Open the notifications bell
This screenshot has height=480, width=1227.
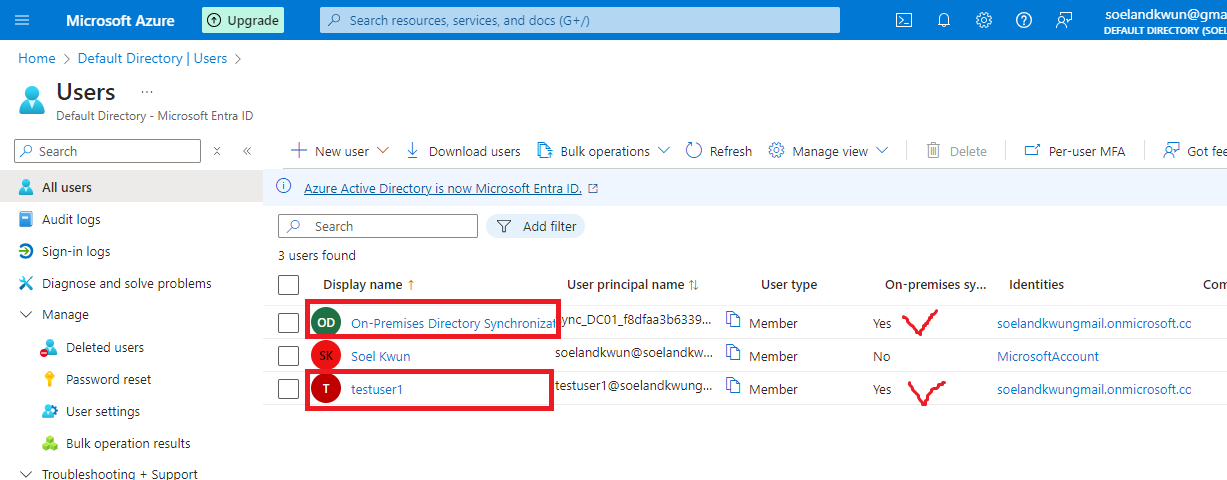click(943, 20)
